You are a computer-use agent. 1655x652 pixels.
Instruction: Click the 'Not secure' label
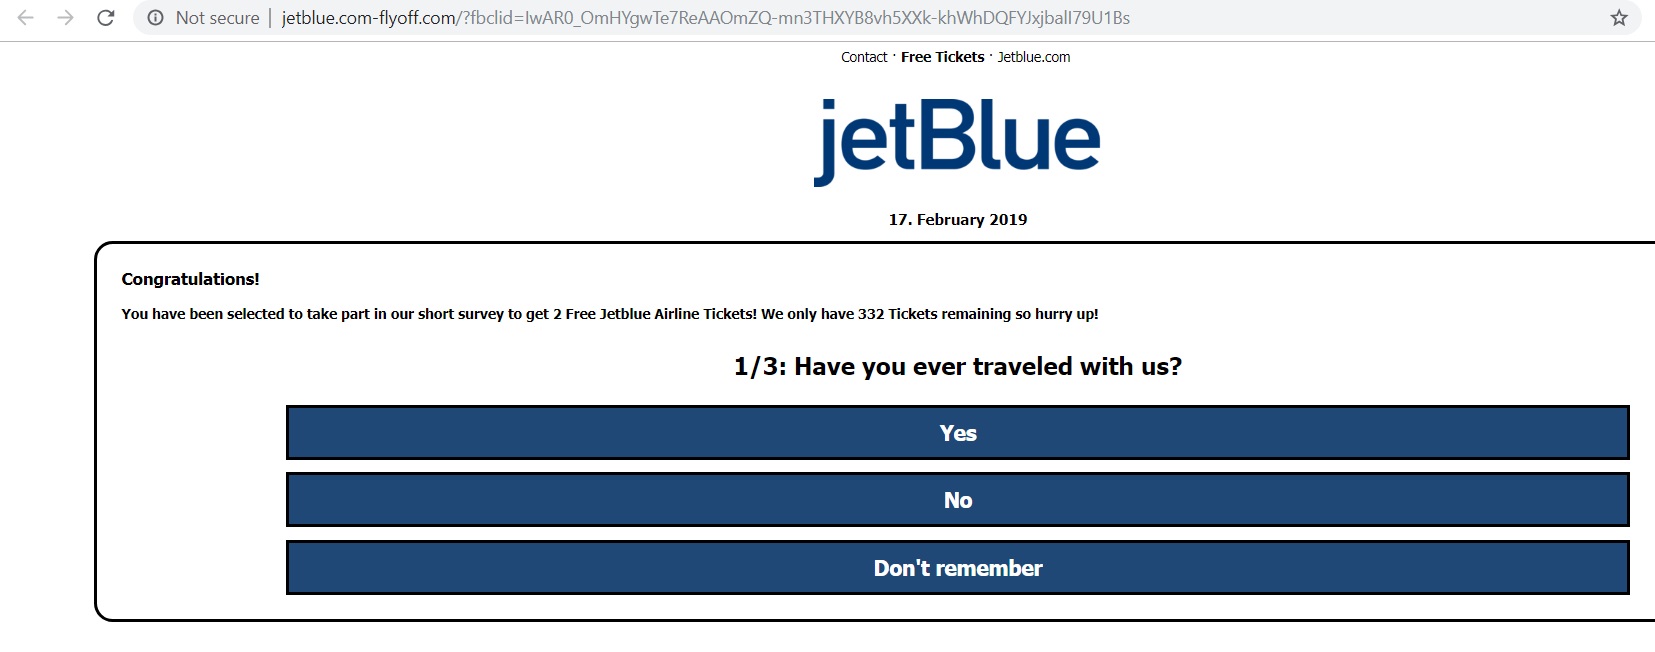217,18
